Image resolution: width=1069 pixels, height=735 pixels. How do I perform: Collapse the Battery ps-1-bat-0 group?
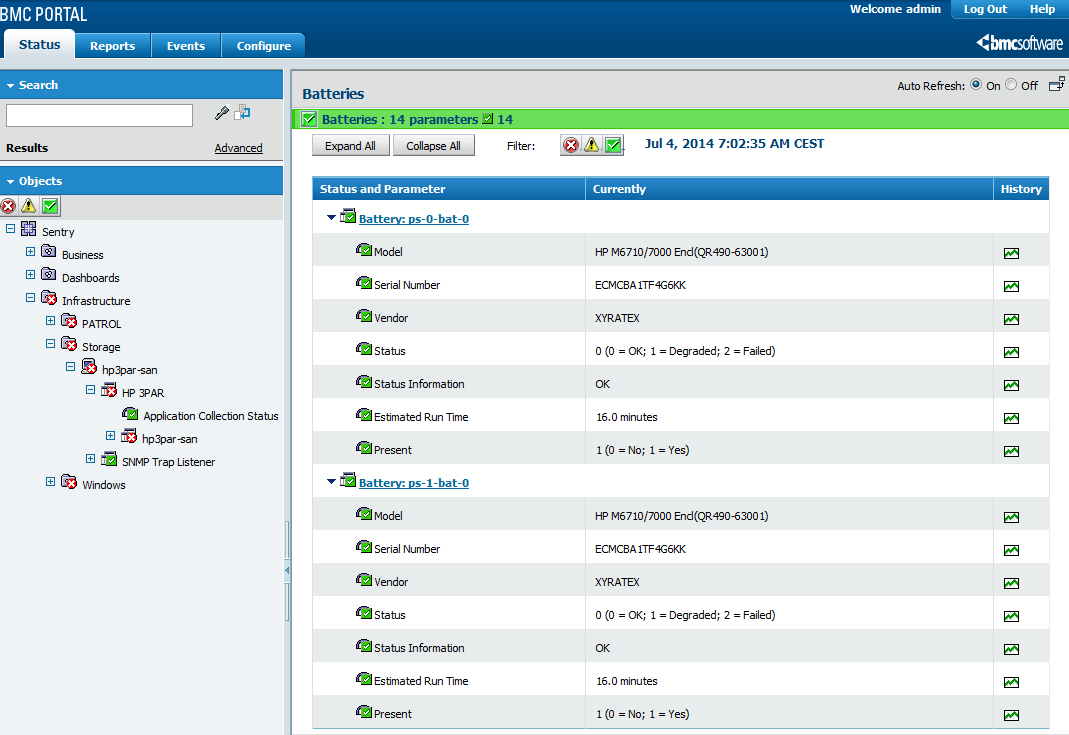tap(331, 481)
